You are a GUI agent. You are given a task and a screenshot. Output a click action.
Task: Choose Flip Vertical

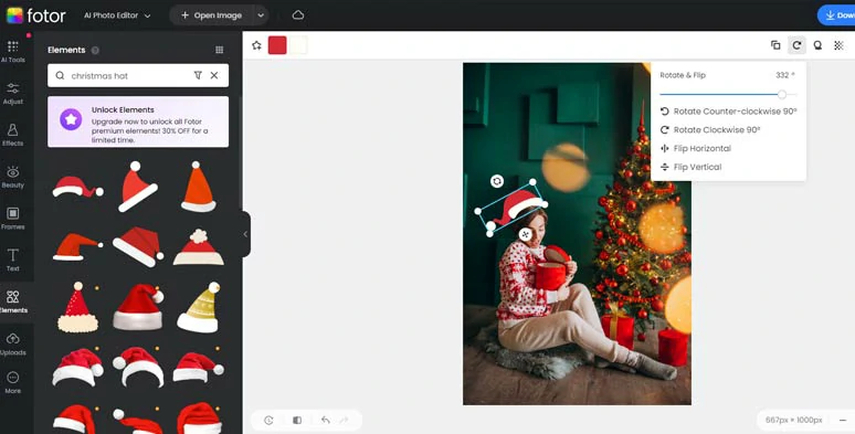[690, 167]
